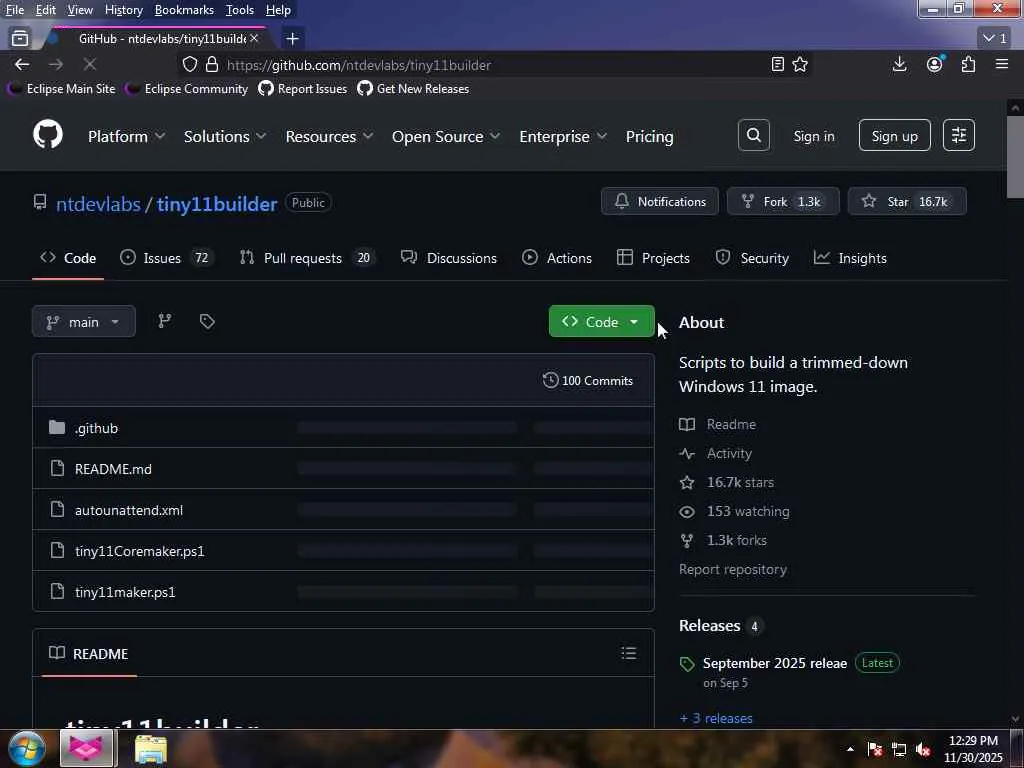Open the Firefox hamburger menu
Image resolution: width=1024 pixels, height=768 pixels.
[1002, 64]
